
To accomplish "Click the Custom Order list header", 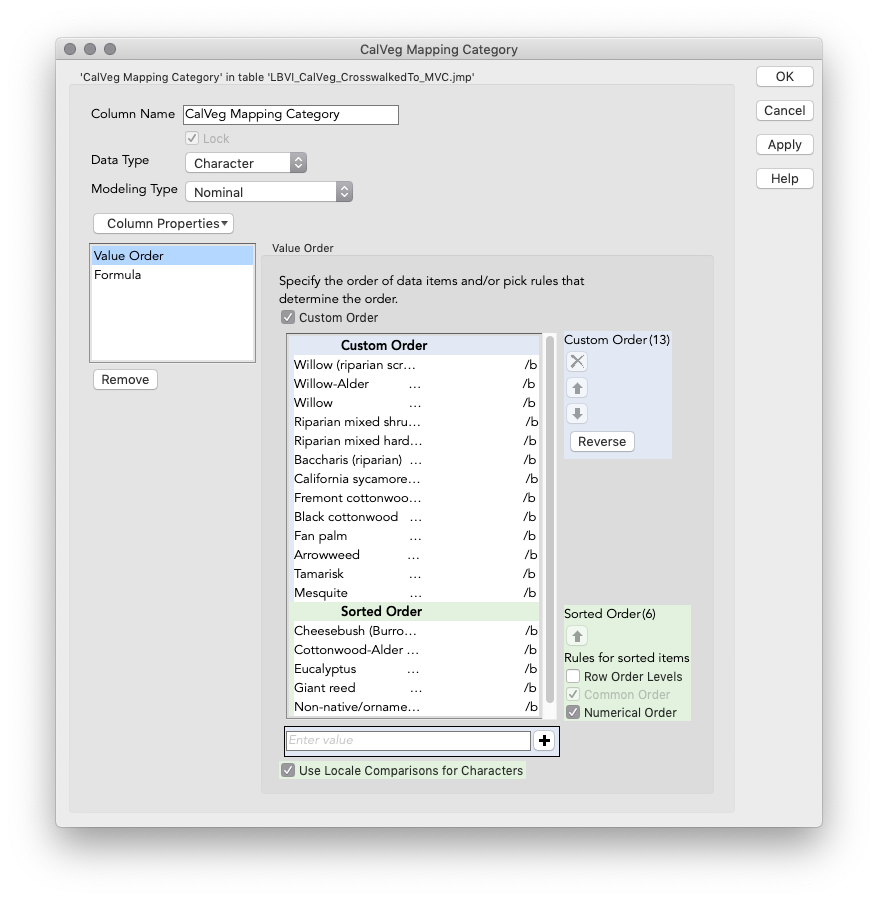I will [x=415, y=345].
